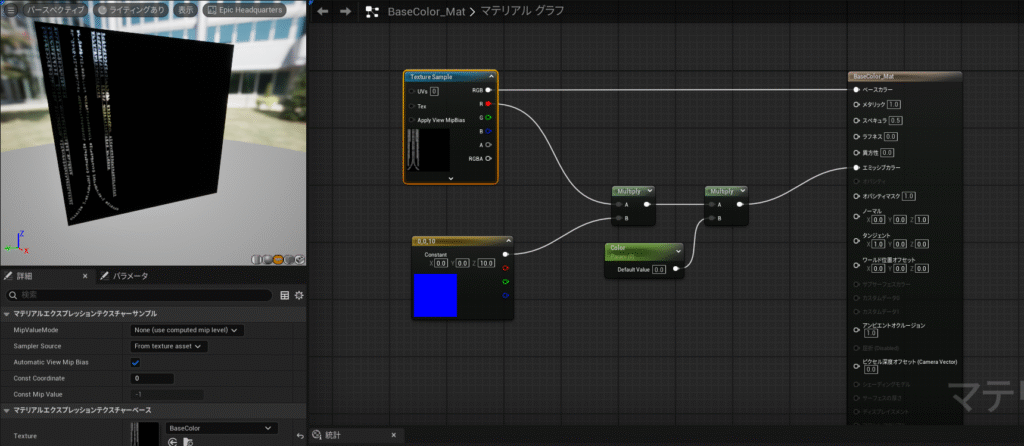Click the Base Color (ベースカラー) input pin
Image resolution: width=1024 pixels, height=446 pixels.
856,89
